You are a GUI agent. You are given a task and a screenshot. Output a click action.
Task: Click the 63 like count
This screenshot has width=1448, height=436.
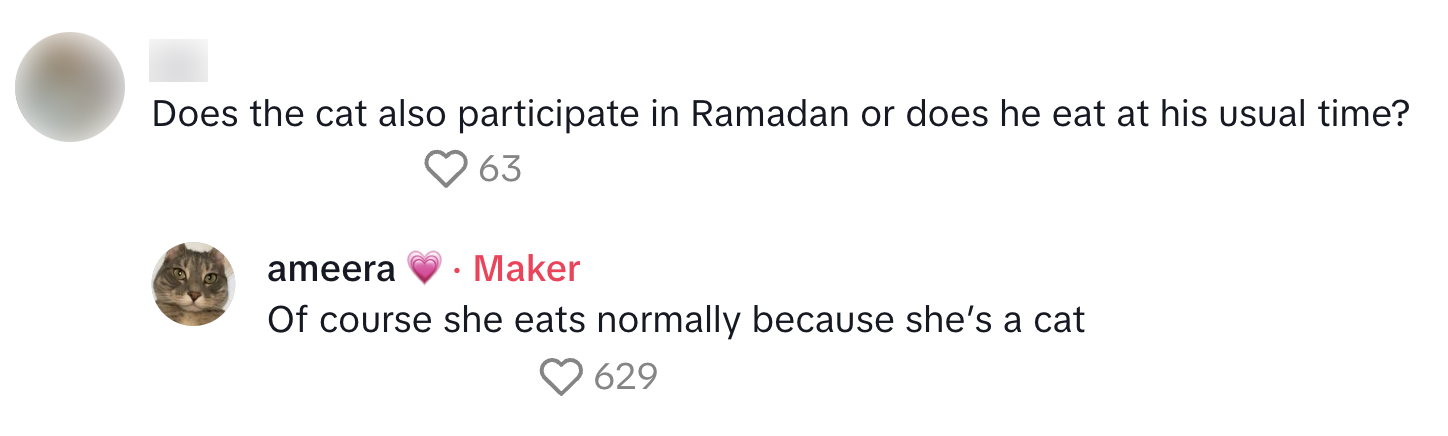pos(500,169)
